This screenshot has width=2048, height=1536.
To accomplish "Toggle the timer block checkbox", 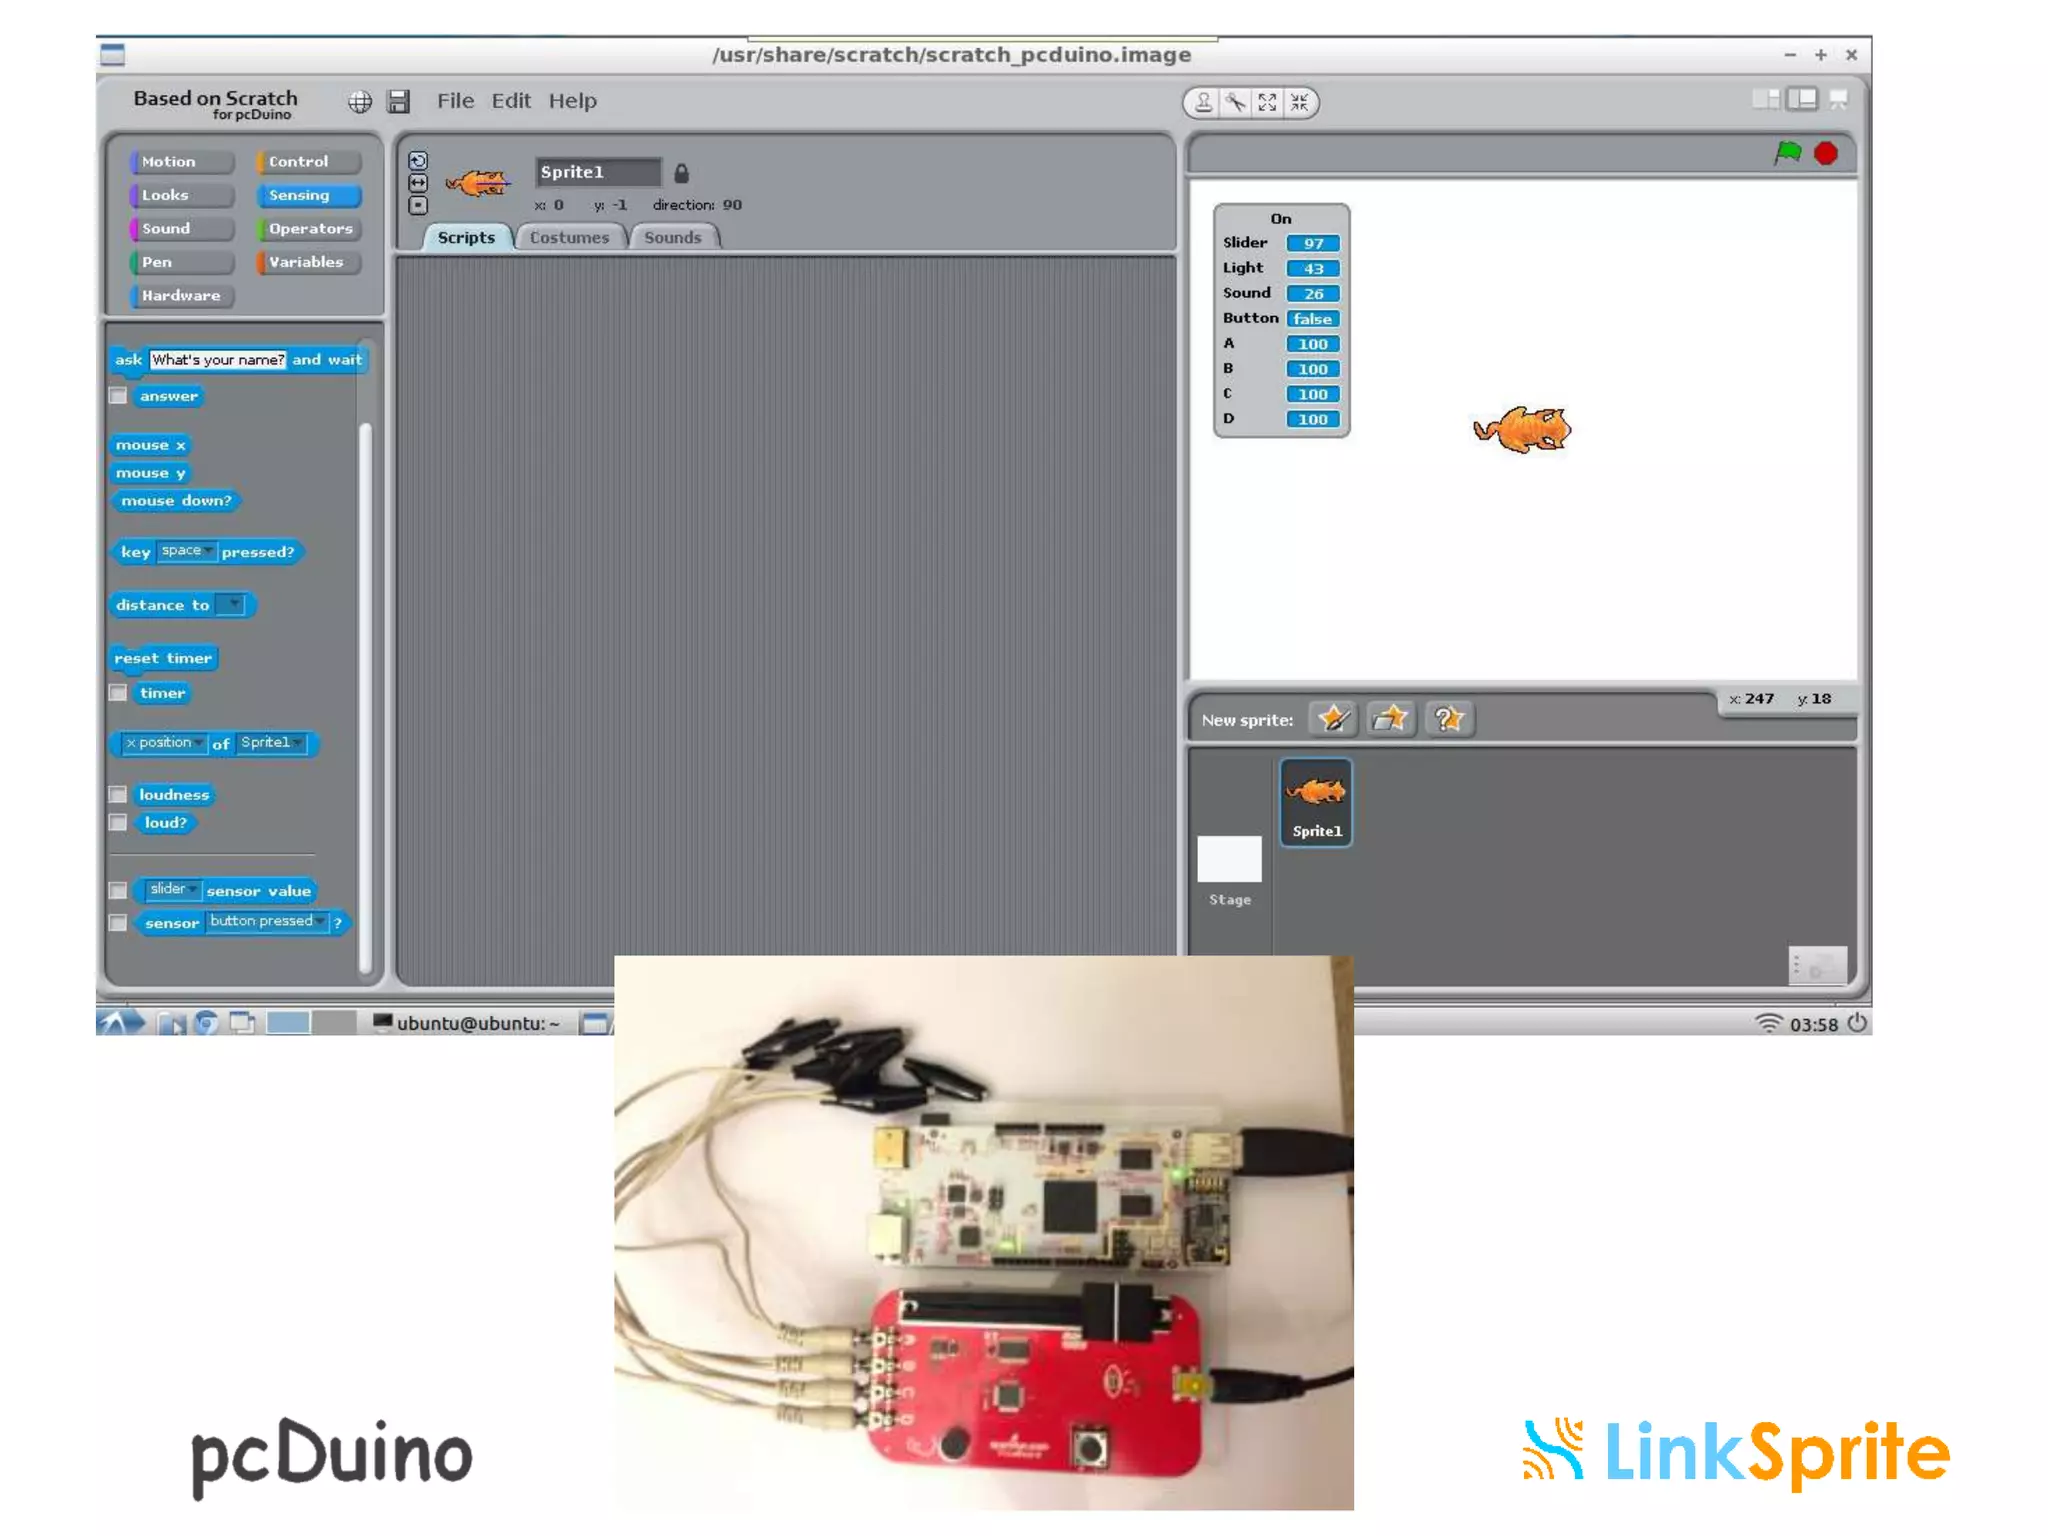I will [x=118, y=693].
